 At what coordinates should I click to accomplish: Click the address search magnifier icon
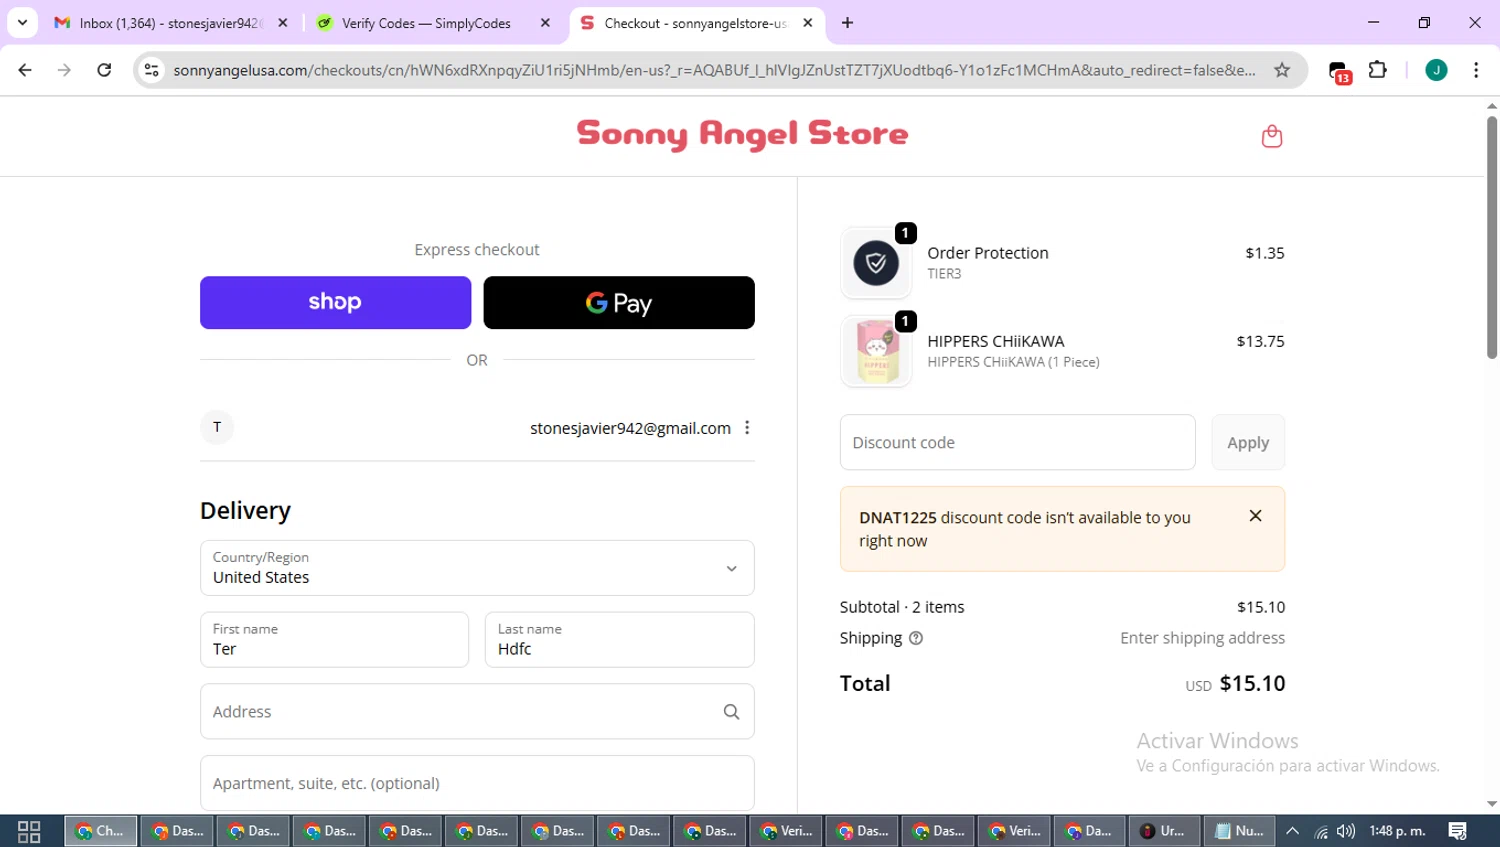(x=731, y=712)
